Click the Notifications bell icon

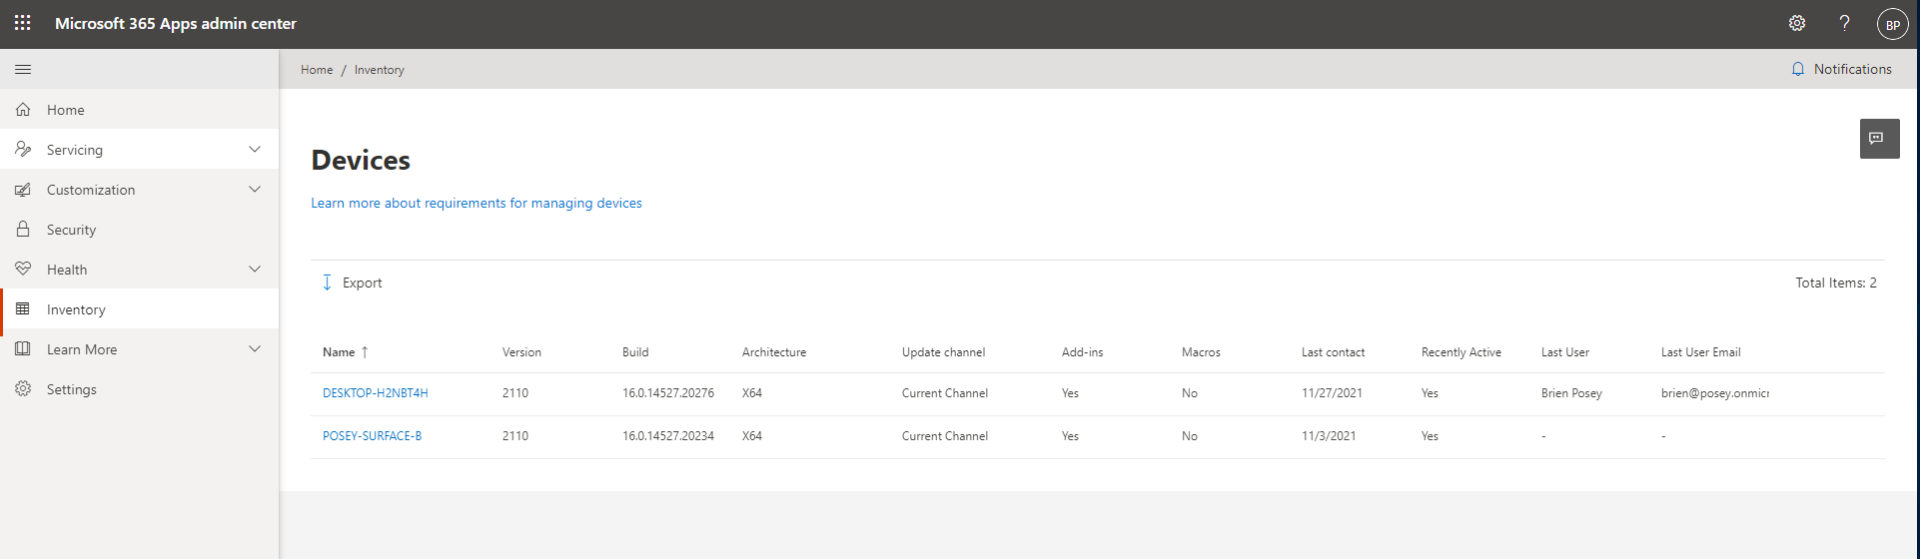point(1798,69)
